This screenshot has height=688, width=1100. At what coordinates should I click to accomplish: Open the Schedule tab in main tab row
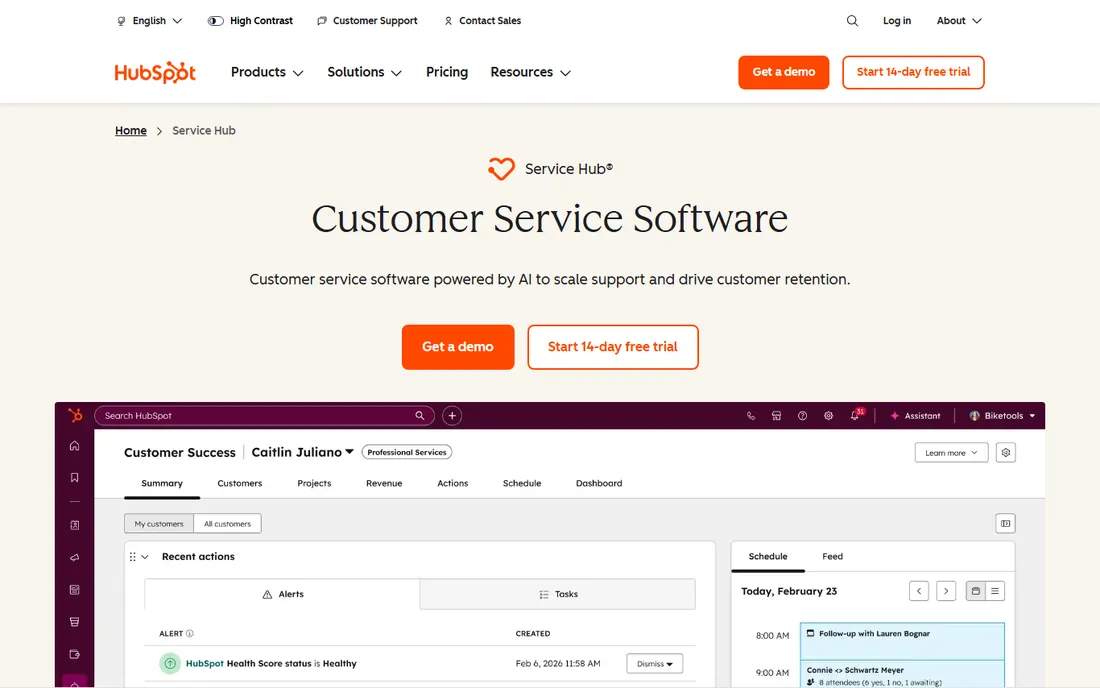click(522, 483)
